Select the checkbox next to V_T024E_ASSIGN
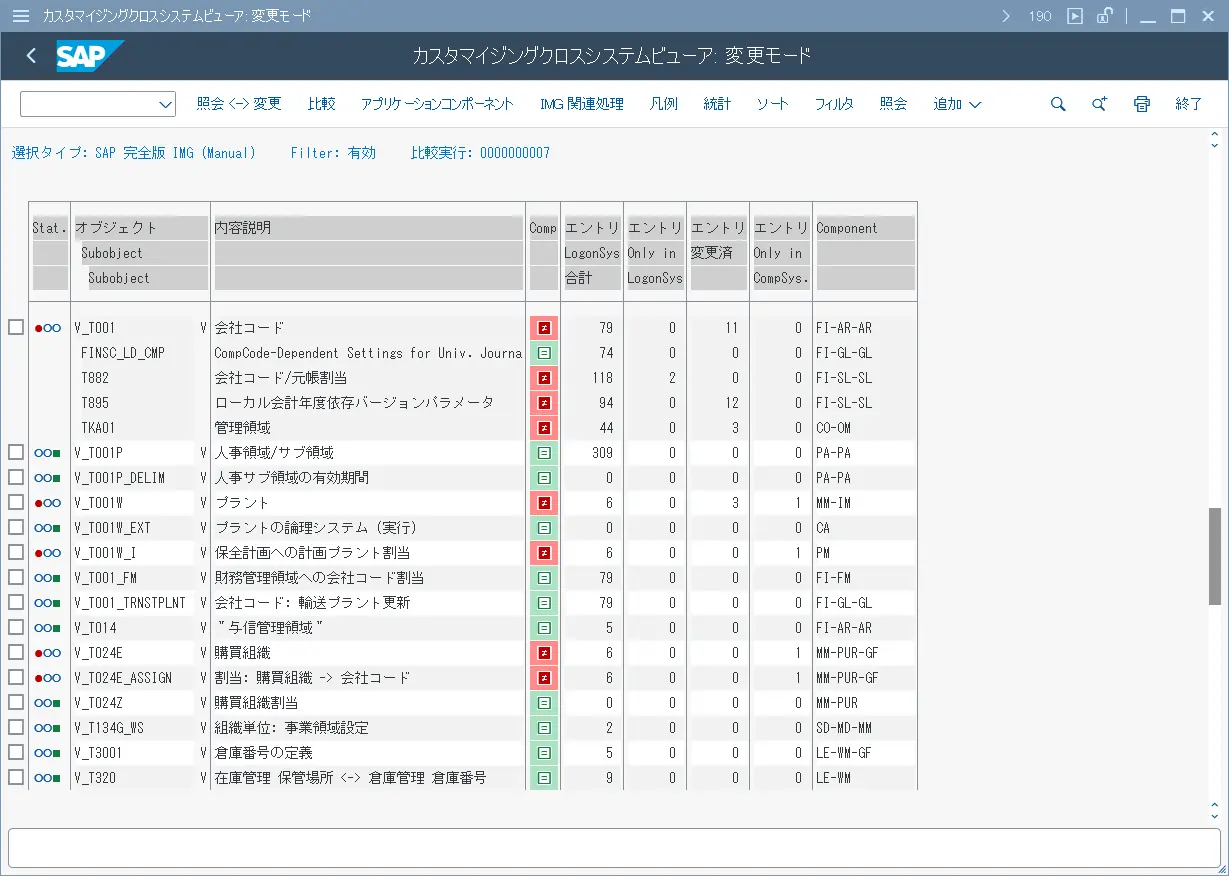This screenshot has width=1229, height=876. [16, 677]
